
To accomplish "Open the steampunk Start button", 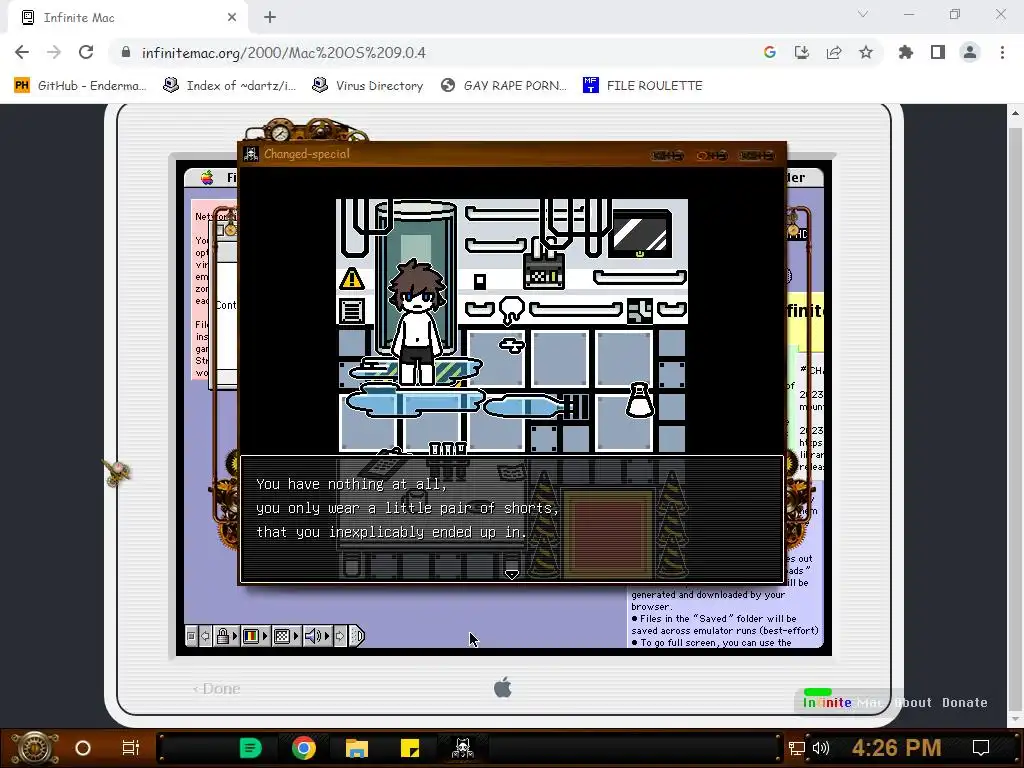I will (35, 748).
